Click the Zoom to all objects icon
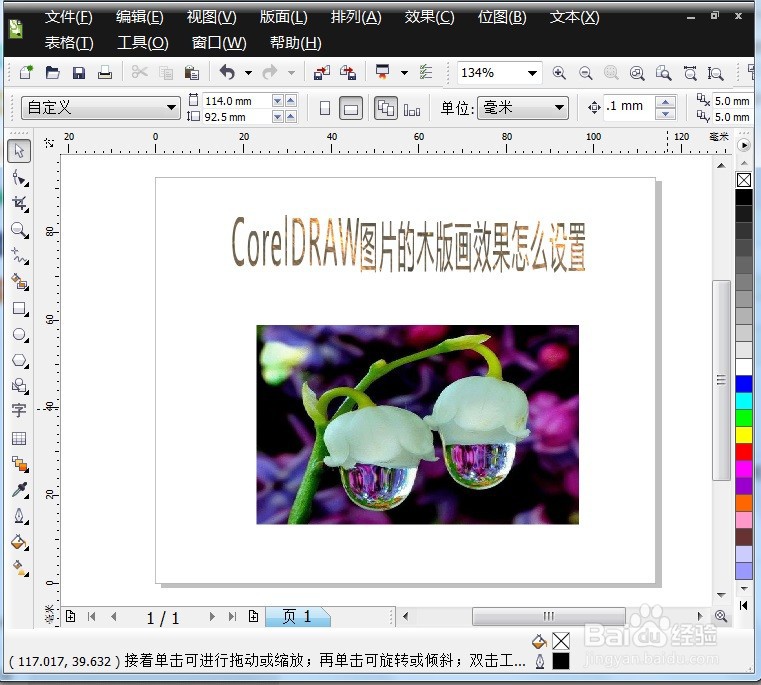 pyautogui.click(x=637, y=73)
